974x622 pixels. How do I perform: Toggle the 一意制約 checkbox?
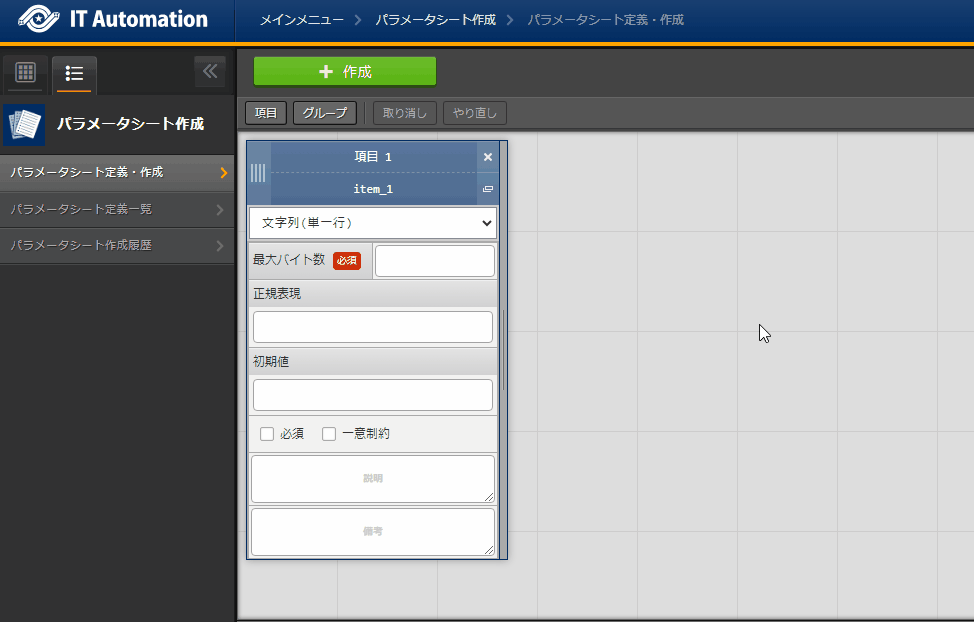tap(329, 434)
